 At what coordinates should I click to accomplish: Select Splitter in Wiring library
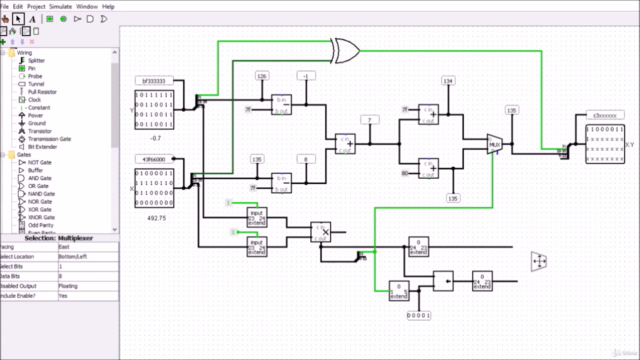tap(36, 60)
